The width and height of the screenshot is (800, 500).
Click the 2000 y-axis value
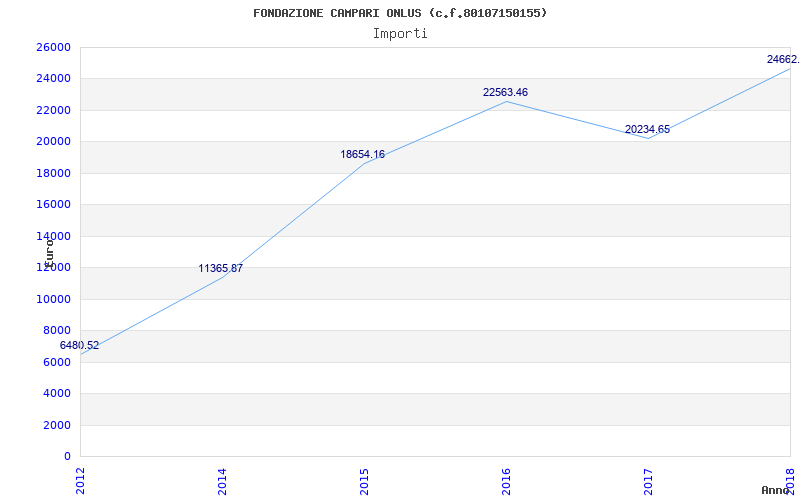[57, 425]
